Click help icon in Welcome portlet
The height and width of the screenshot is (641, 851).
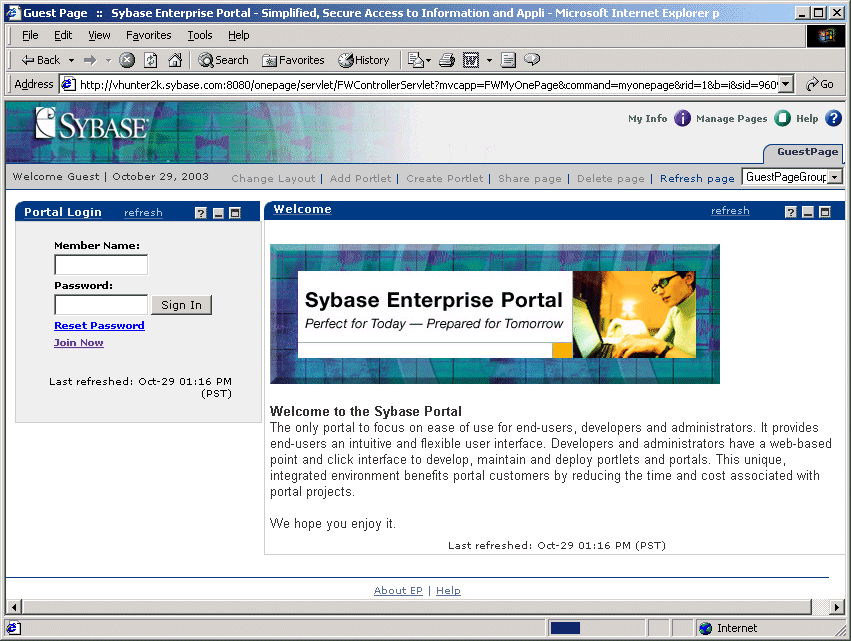coord(791,212)
